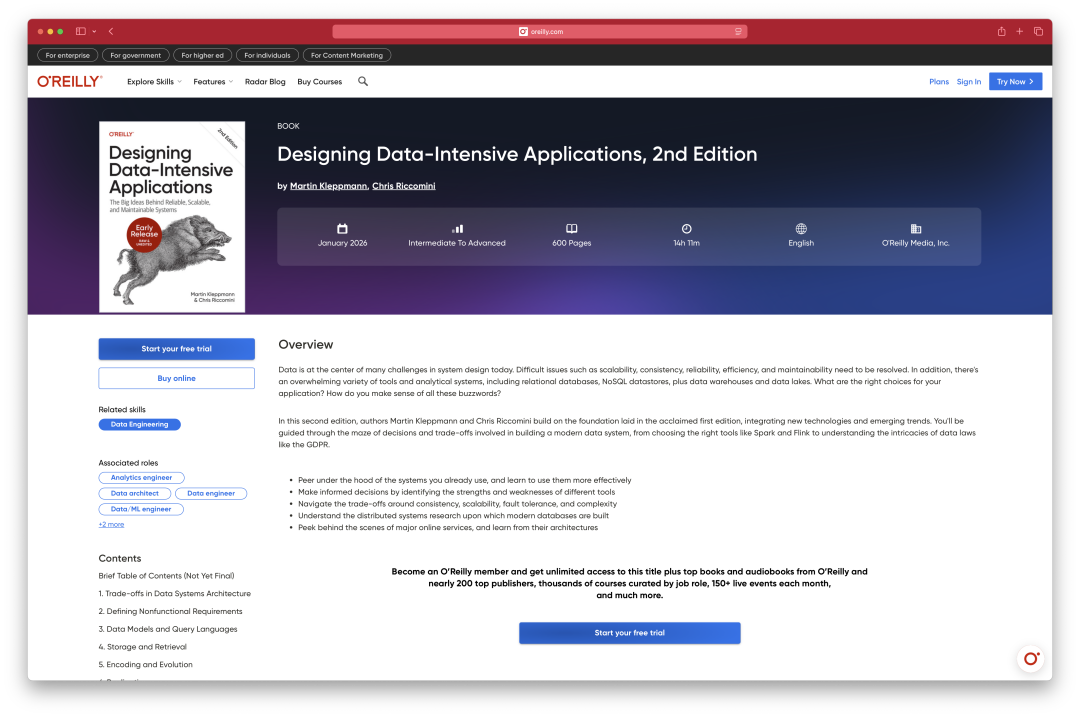Select the Data Engineering skill tag
The width and height of the screenshot is (1080, 717).
[x=139, y=424]
